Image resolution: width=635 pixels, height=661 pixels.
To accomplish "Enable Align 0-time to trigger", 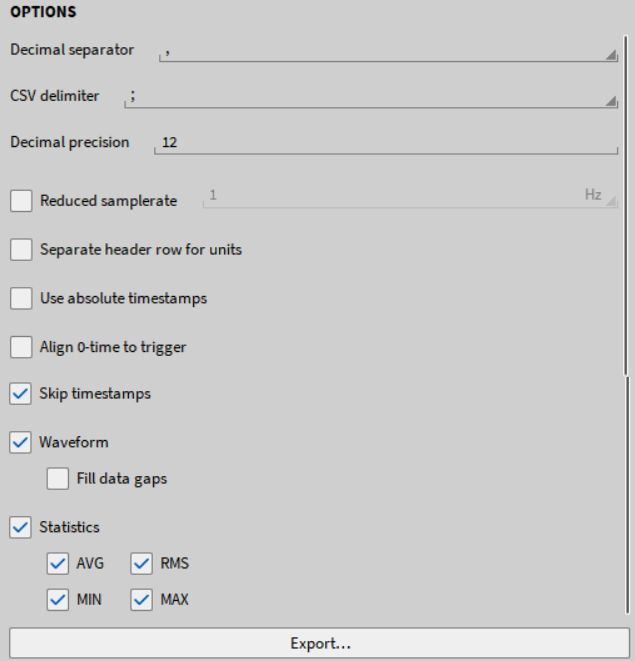I will click(21, 348).
